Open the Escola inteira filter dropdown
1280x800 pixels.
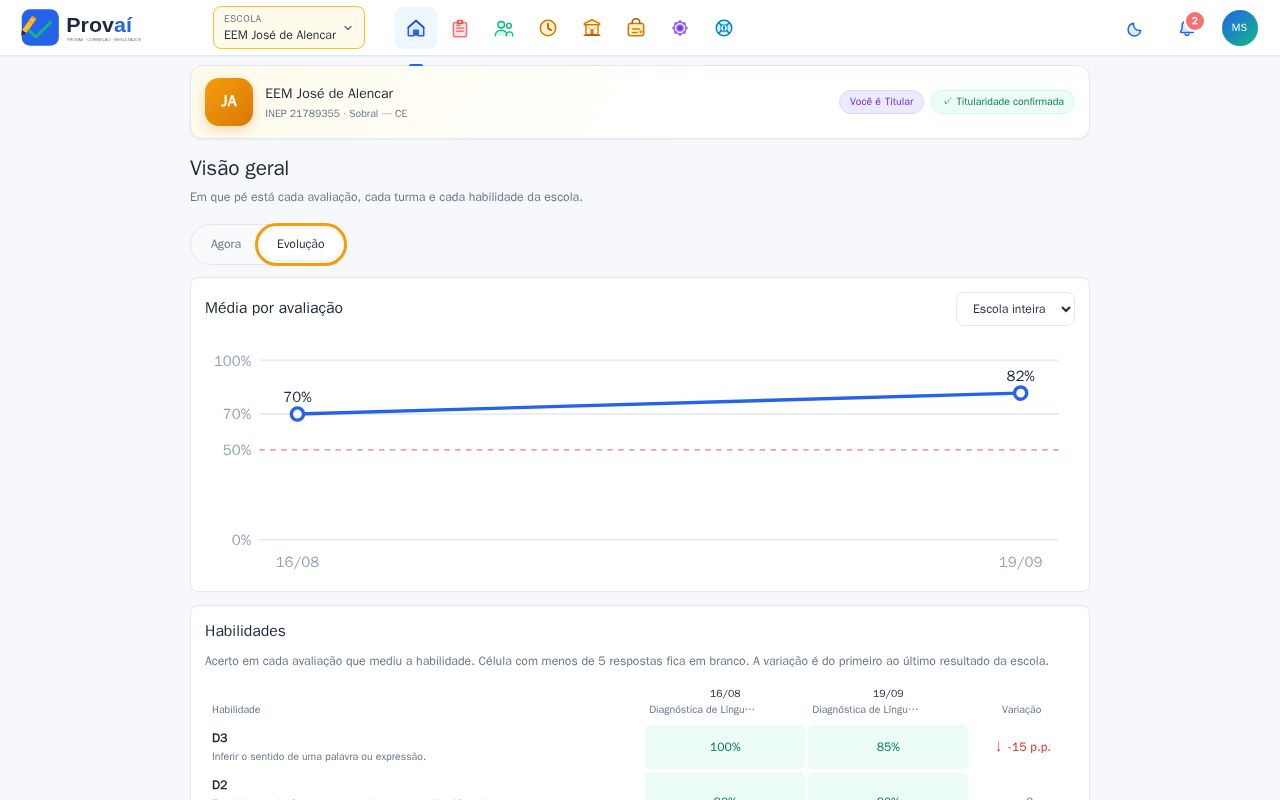pos(1015,309)
